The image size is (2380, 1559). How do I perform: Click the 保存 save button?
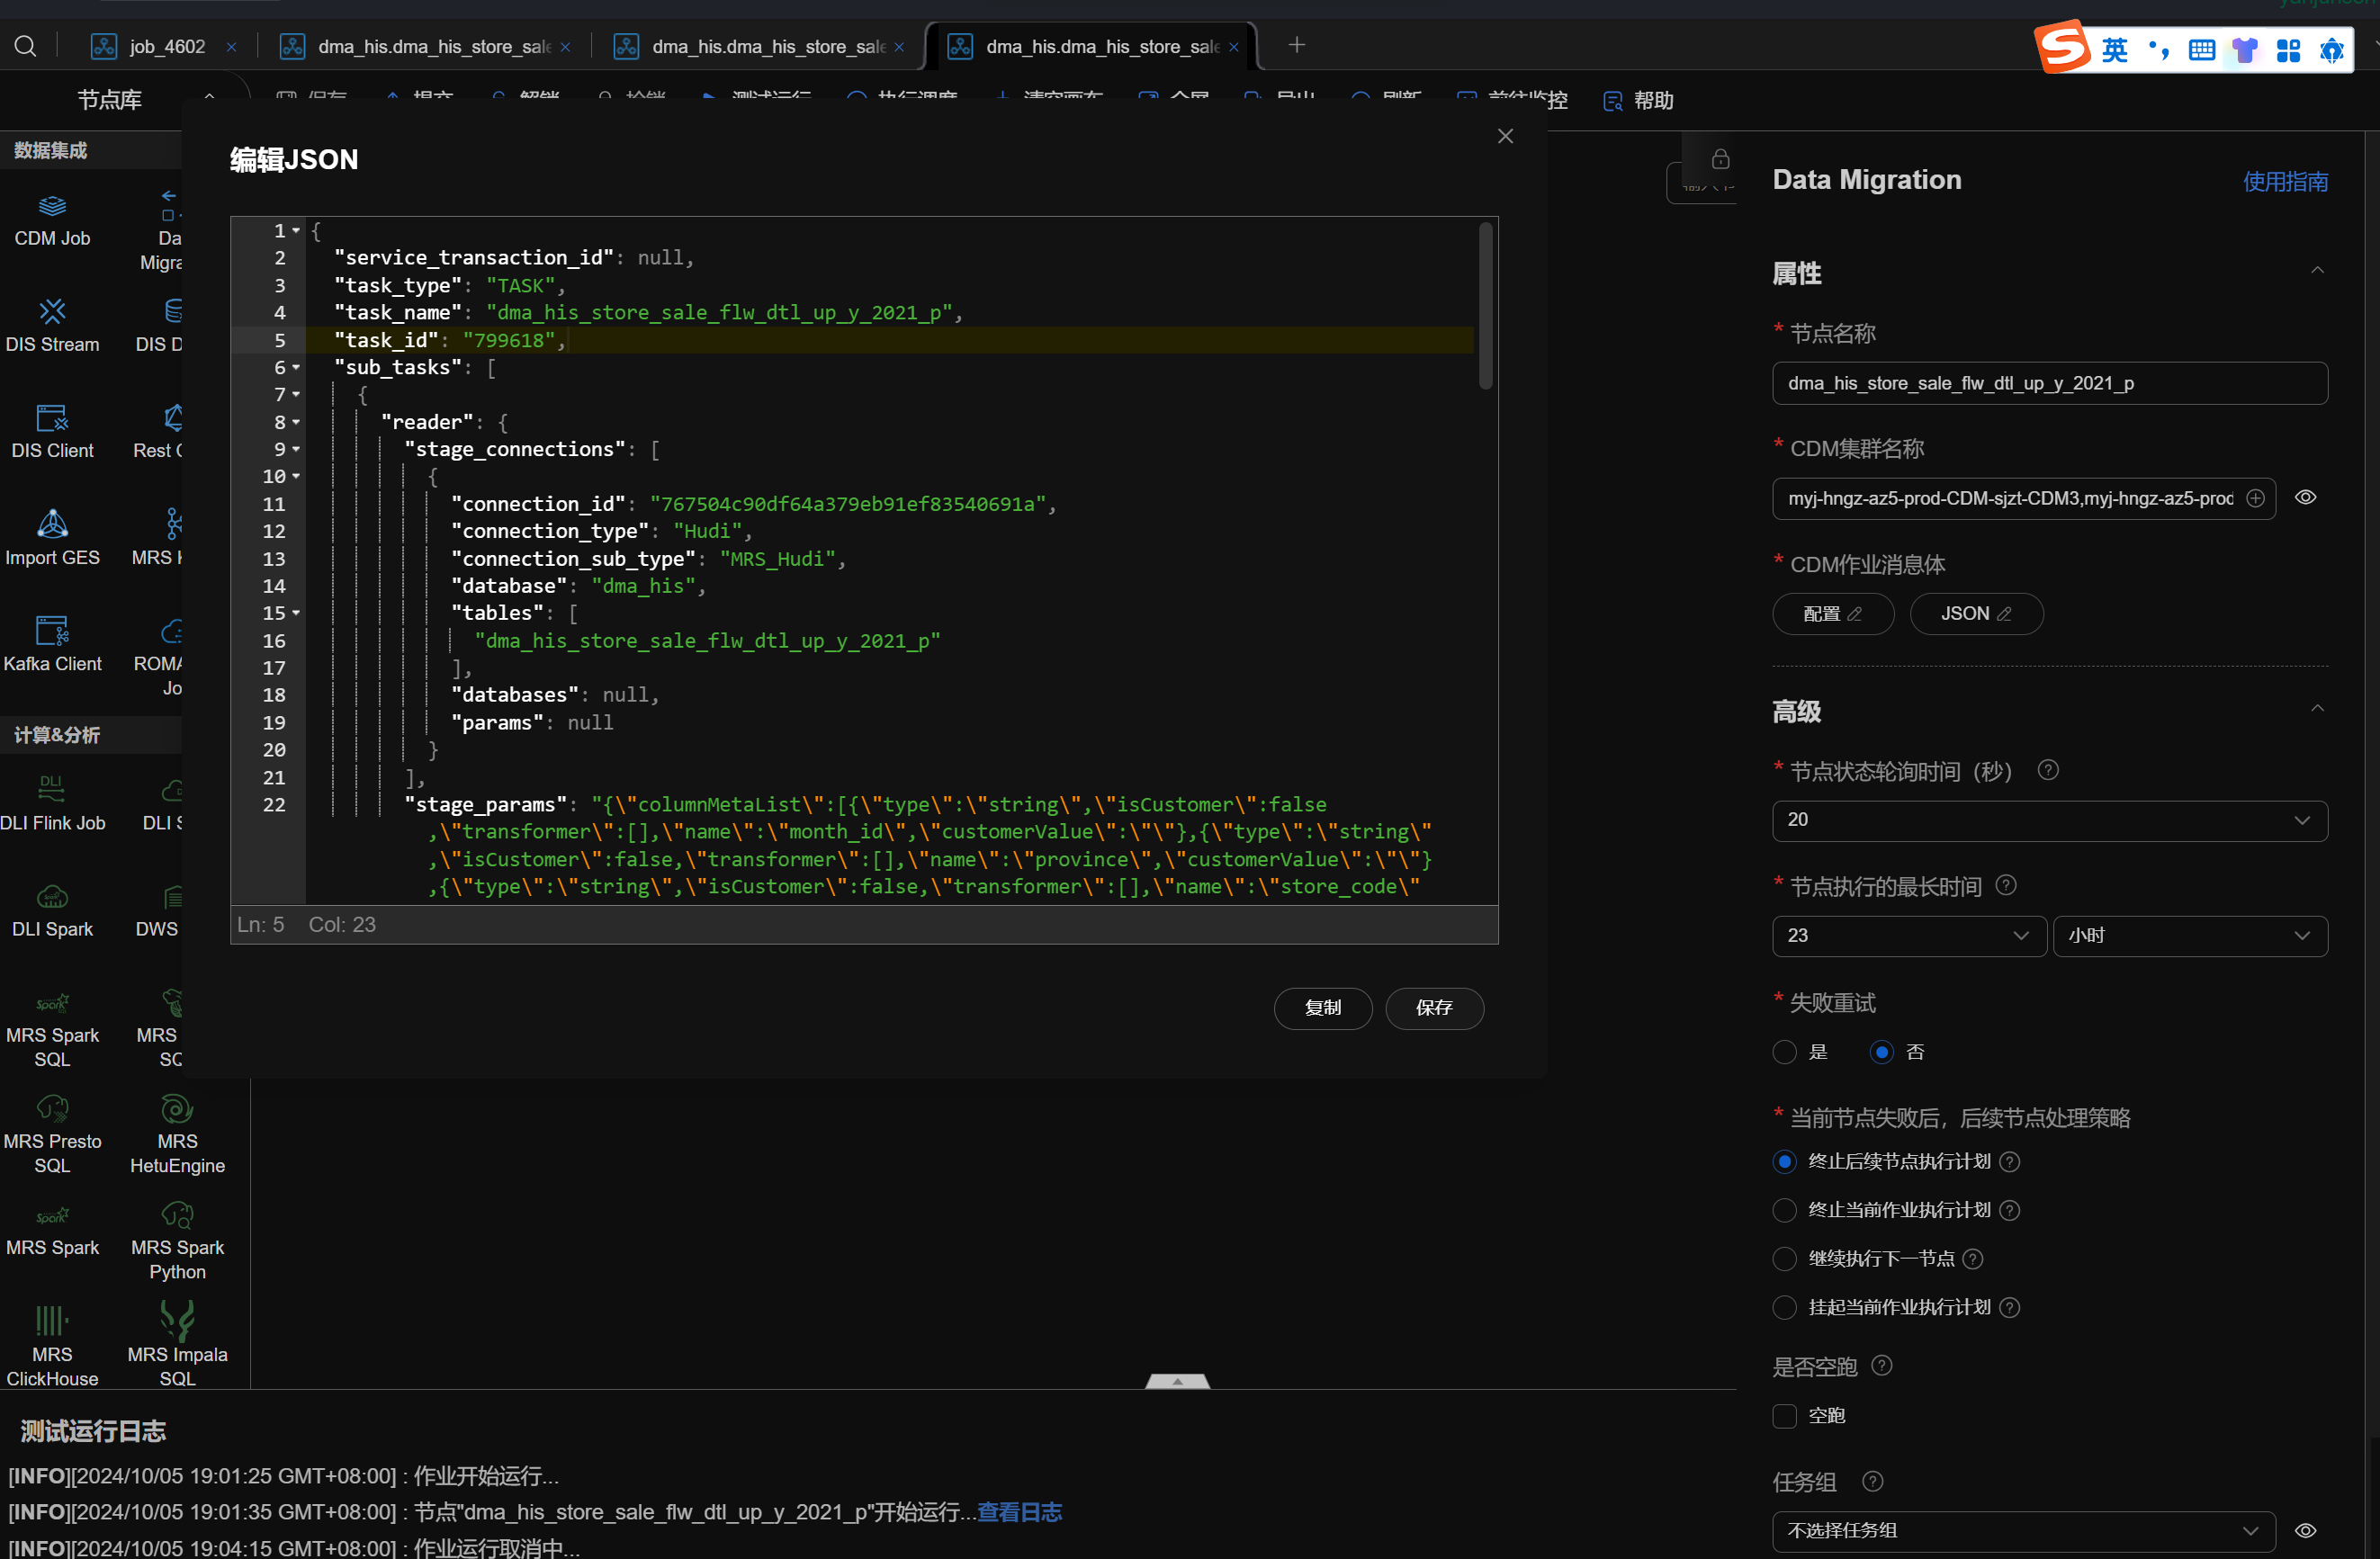(x=1434, y=1008)
